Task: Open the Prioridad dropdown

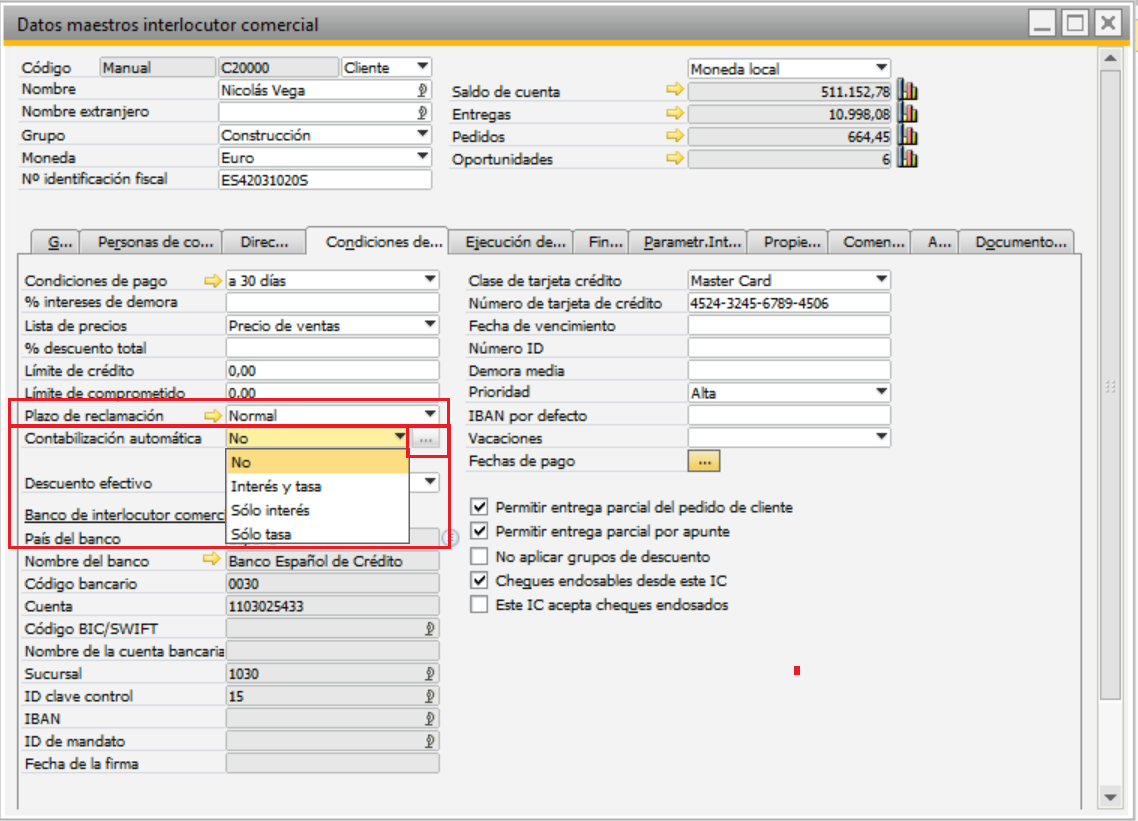Action: 881,393
